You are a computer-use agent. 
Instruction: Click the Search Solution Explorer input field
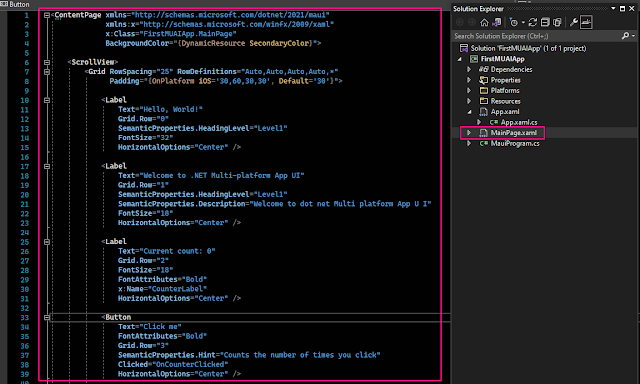pyautogui.click(x=537, y=36)
